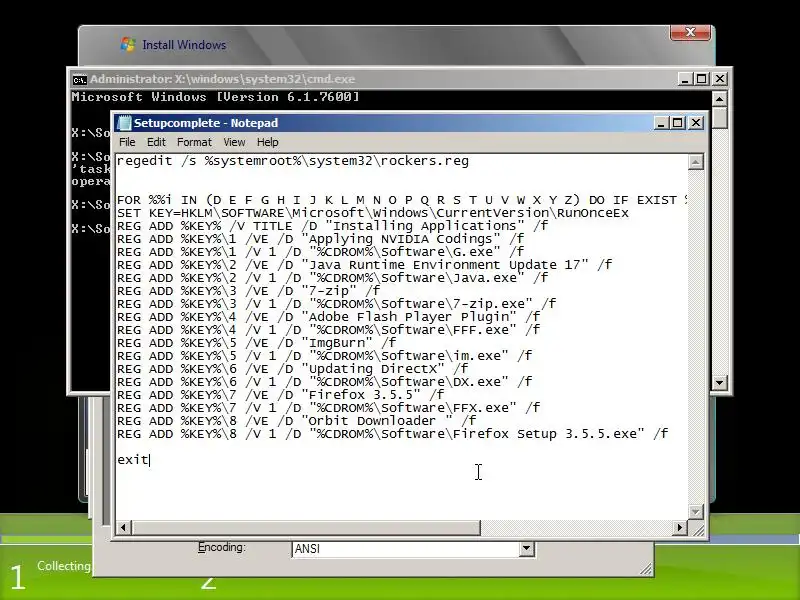Close the Administrator cmd.exe window
The width and height of the screenshot is (800, 600).
click(x=720, y=79)
